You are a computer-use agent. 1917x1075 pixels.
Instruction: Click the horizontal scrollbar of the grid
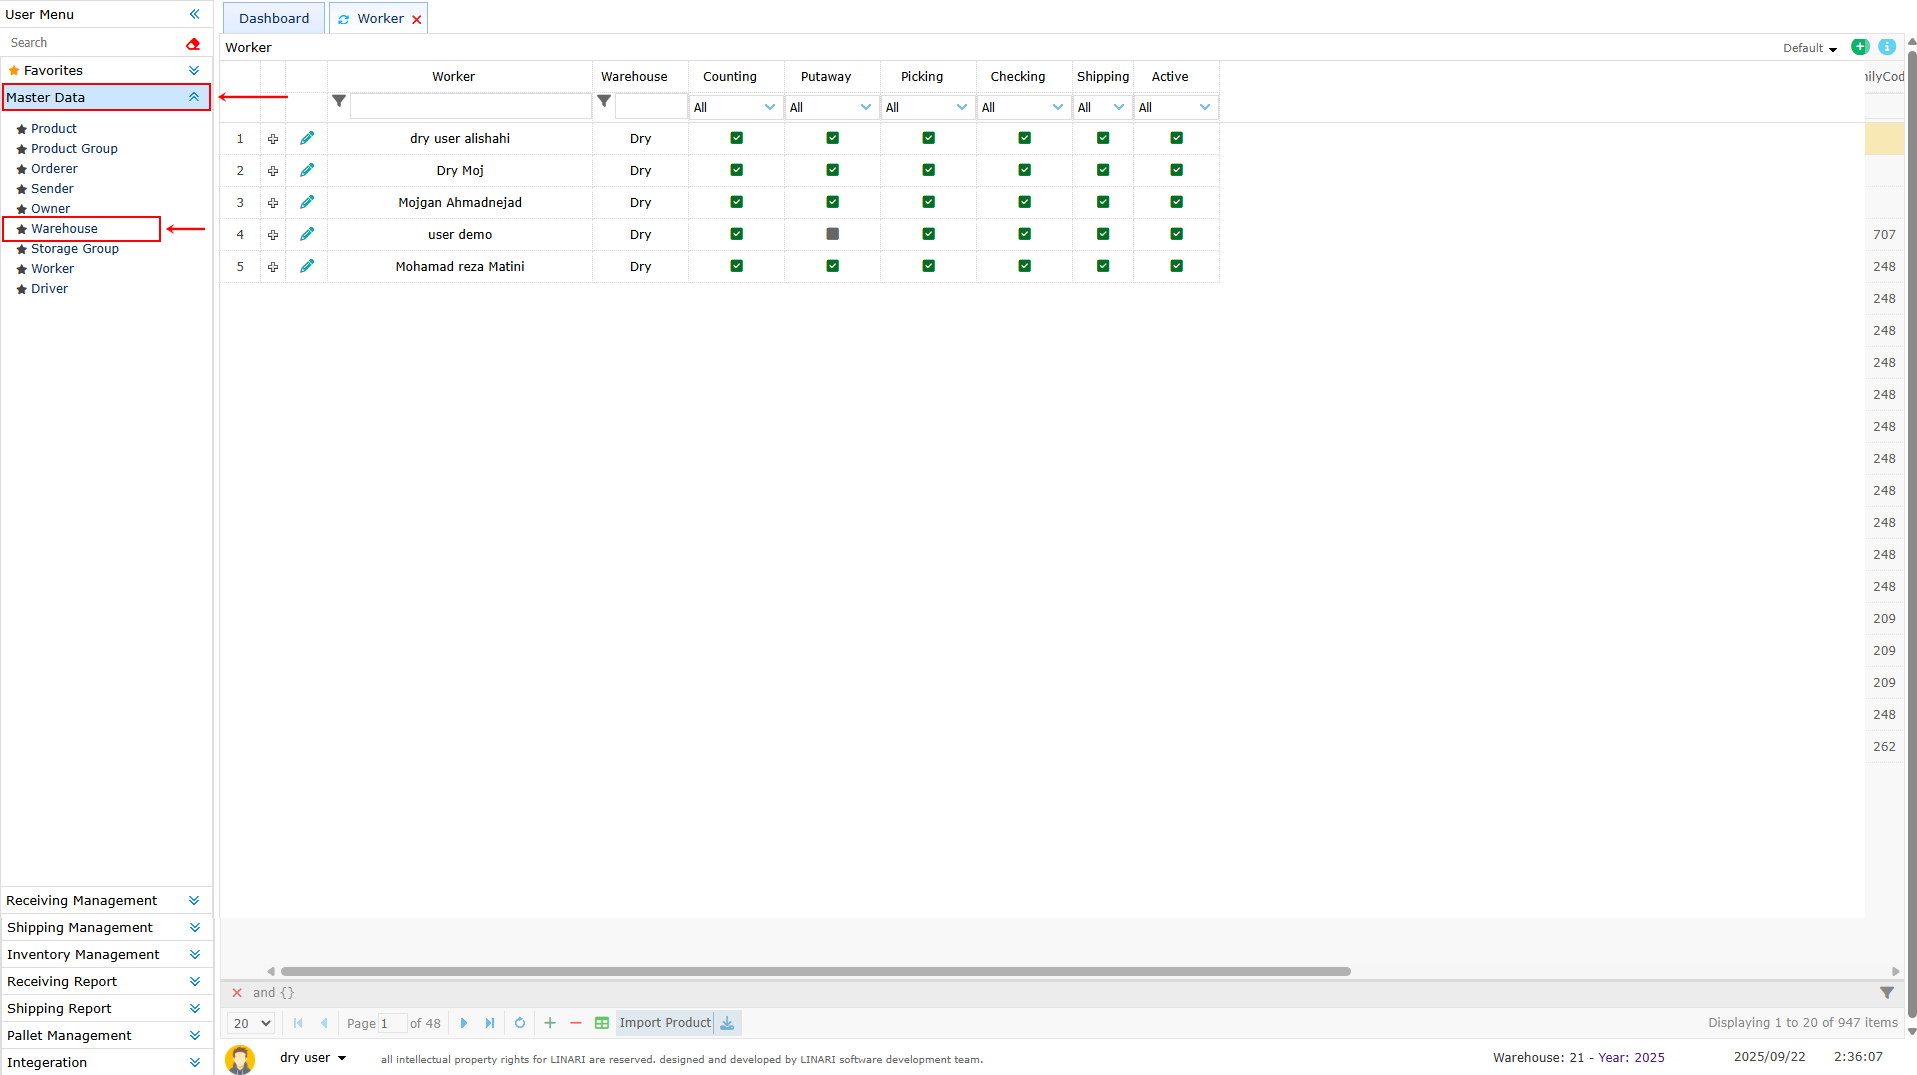click(x=815, y=971)
